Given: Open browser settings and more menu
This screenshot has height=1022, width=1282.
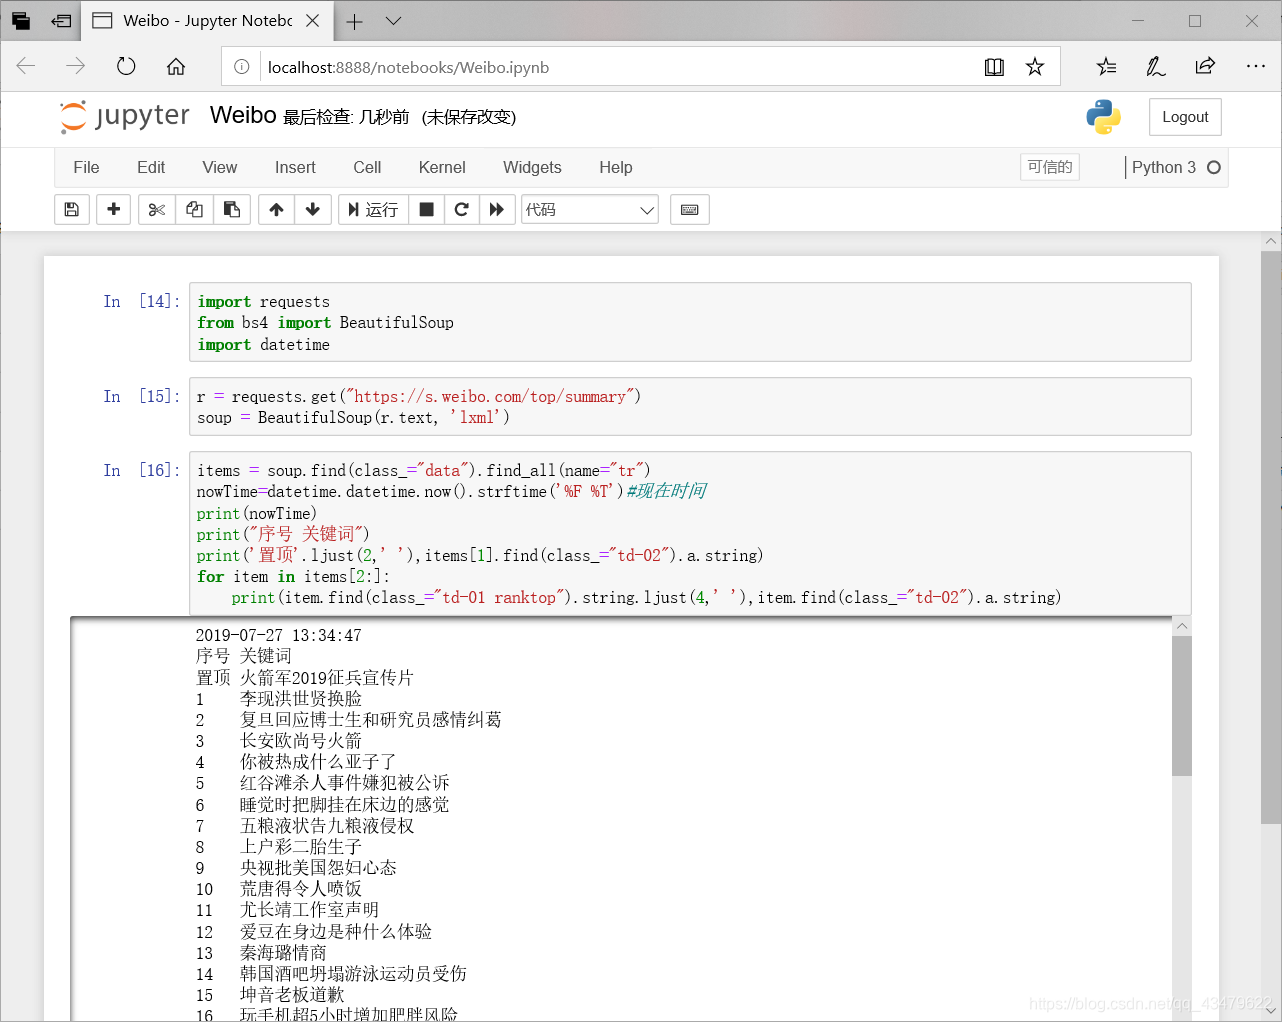Looking at the screenshot, I should 1256,67.
